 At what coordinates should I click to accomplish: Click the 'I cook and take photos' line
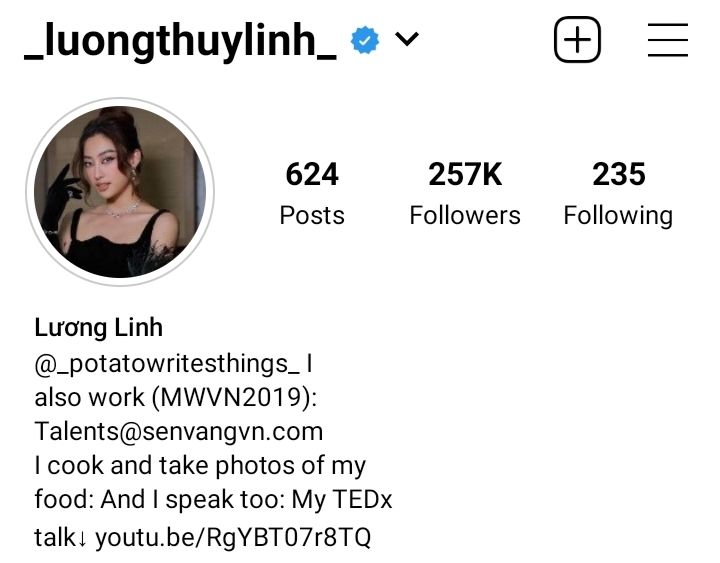tap(200, 466)
